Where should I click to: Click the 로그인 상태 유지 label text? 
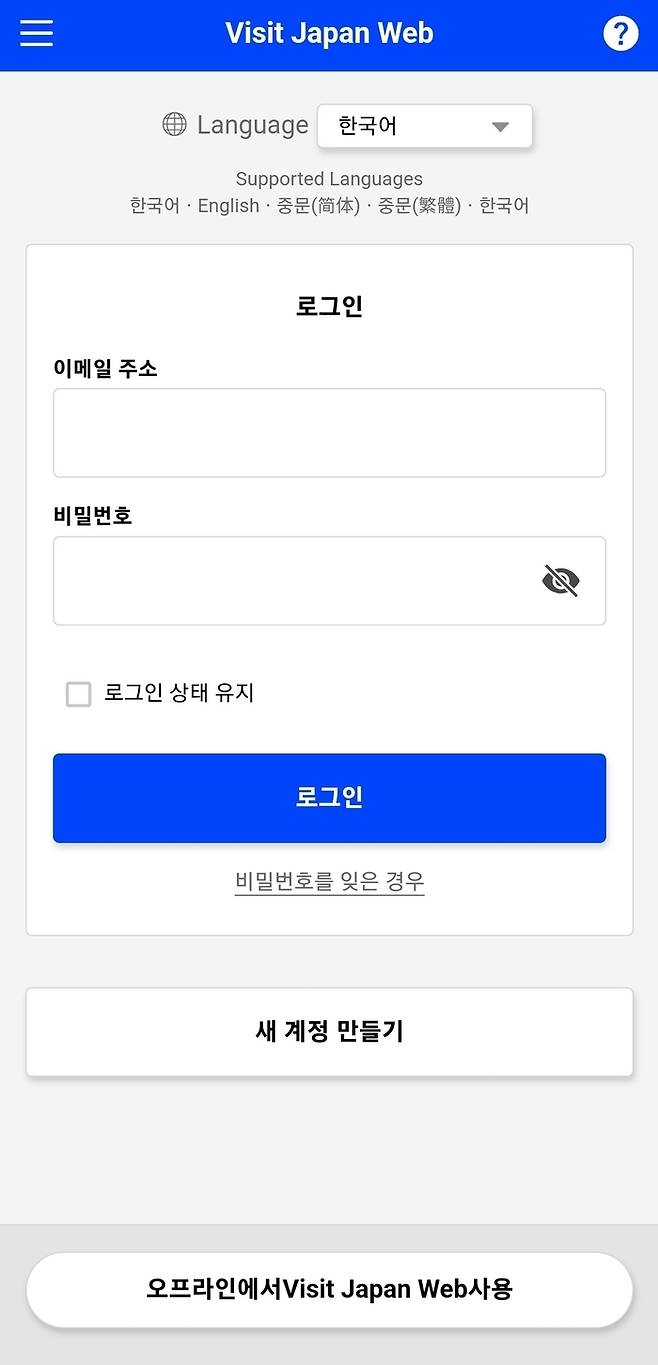(179, 693)
